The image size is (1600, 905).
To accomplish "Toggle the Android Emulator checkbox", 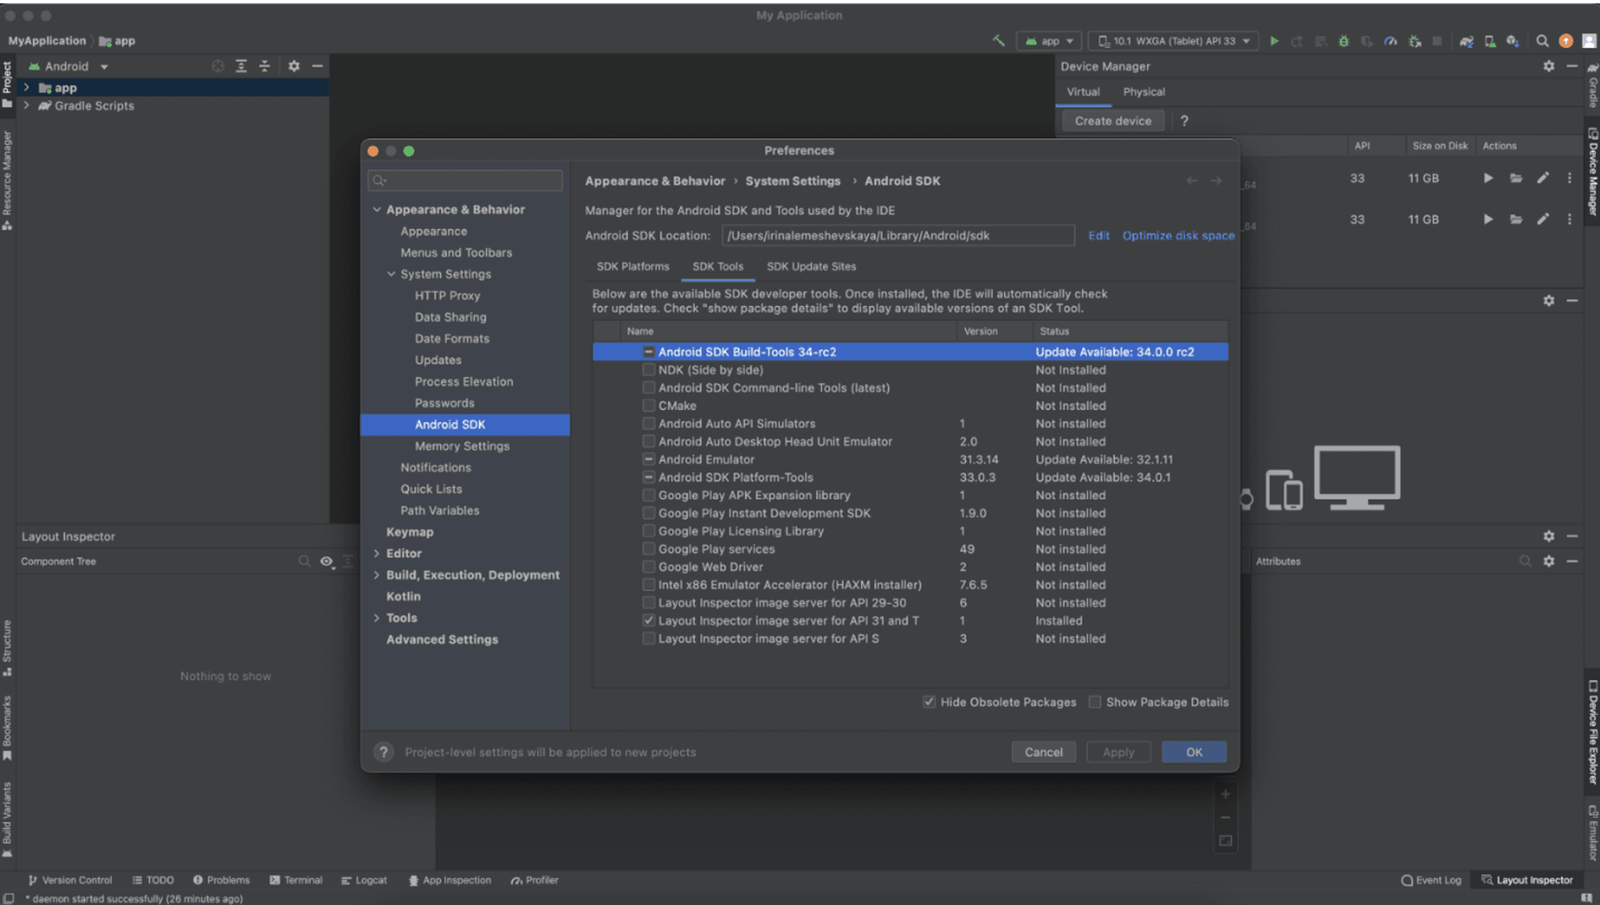I will (x=649, y=460).
